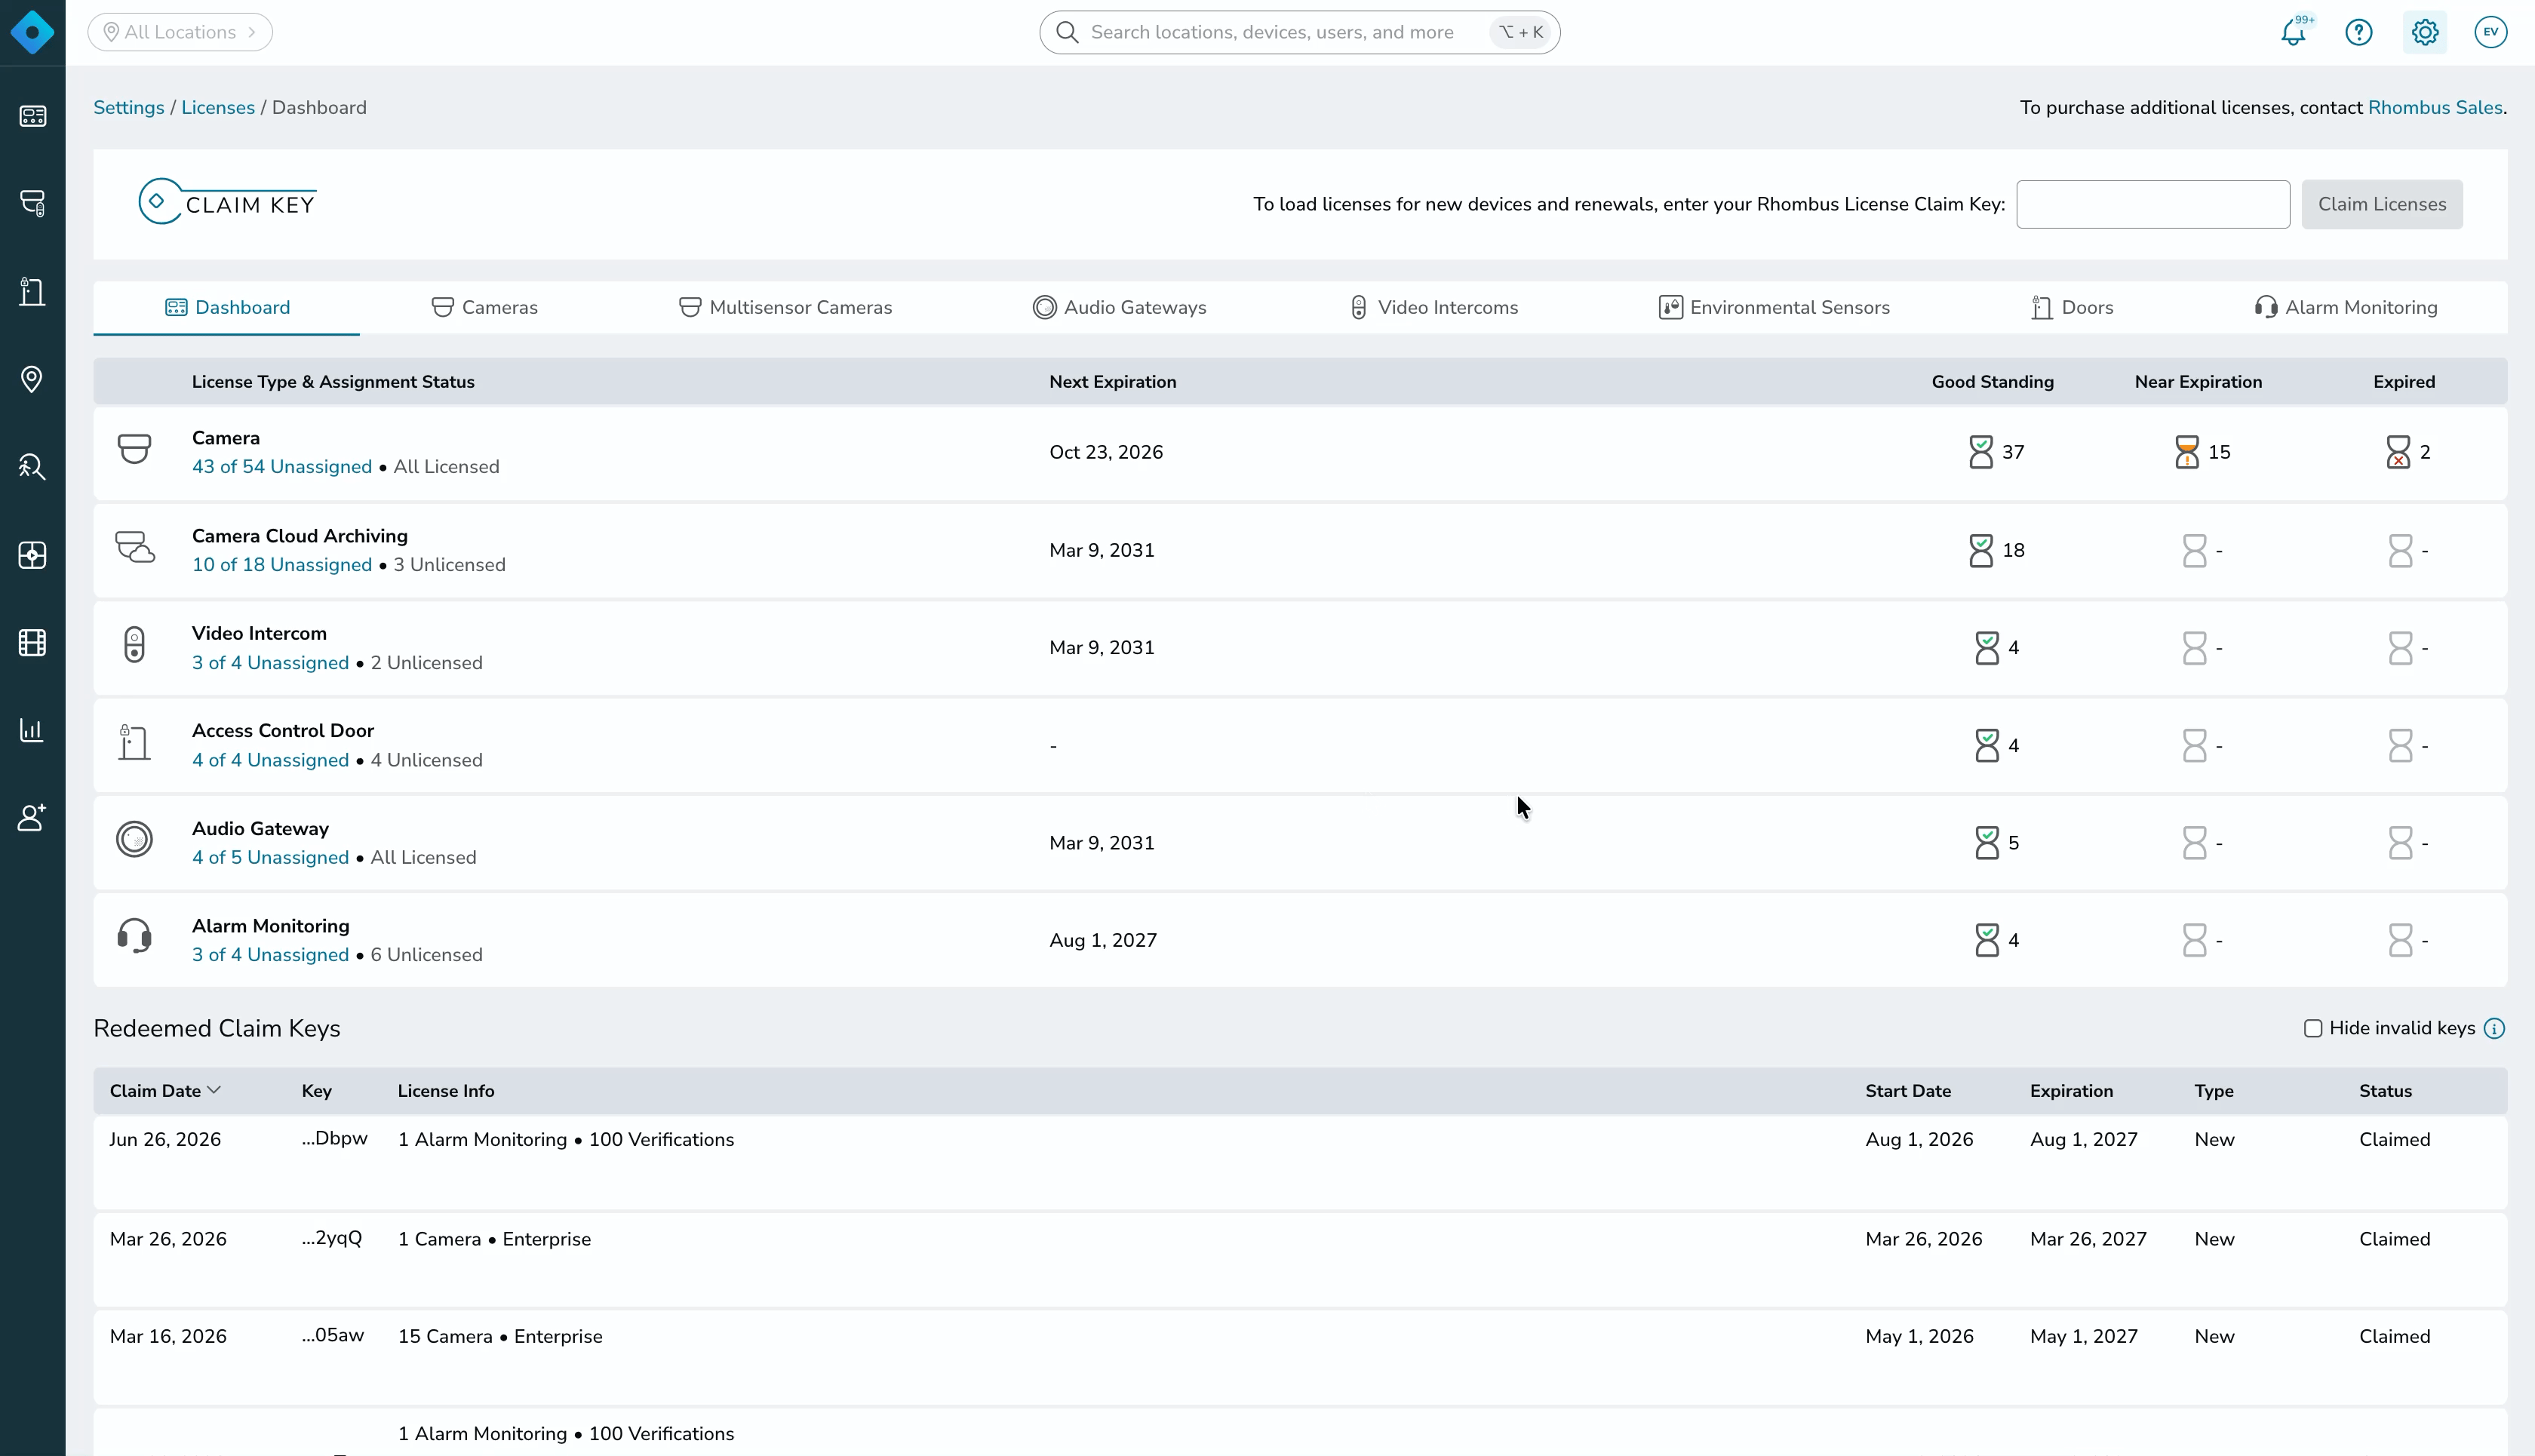2535x1456 pixels.
Task: Switch to the Multisensor Cameras tab
Action: click(x=786, y=307)
